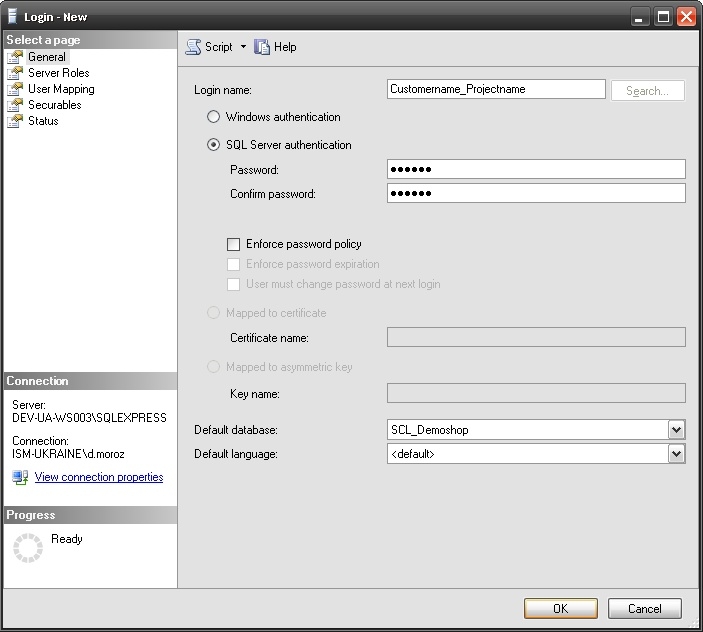The height and width of the screenshot is (632, 703).
Task: Select Mapped to certificate radio button
Action: pos(213,313)
